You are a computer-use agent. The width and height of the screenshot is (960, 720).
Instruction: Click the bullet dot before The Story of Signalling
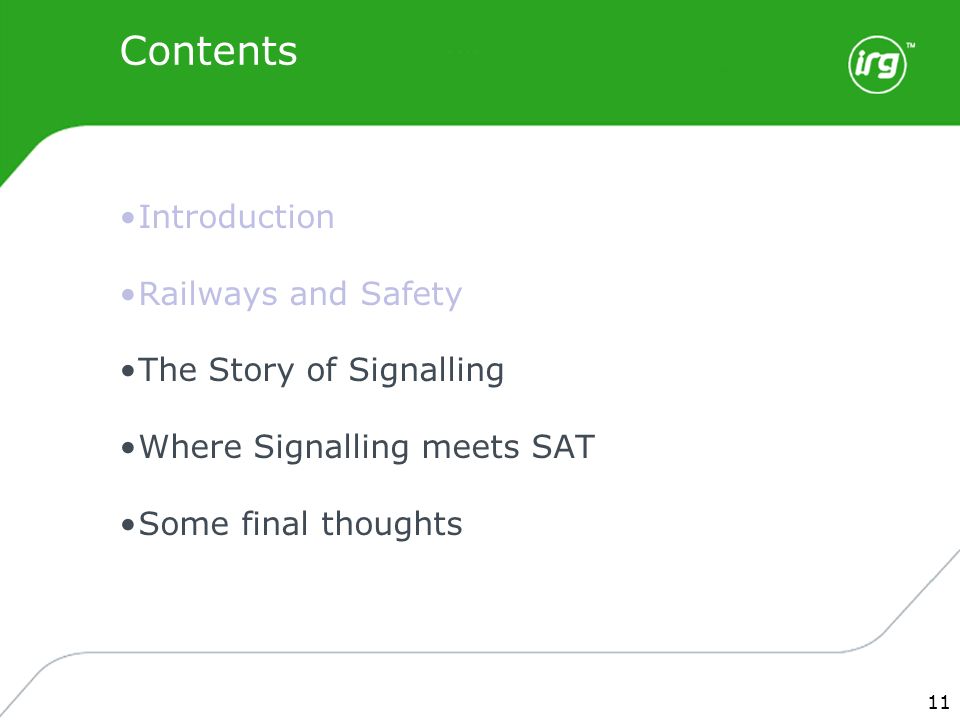click(127, 371)
